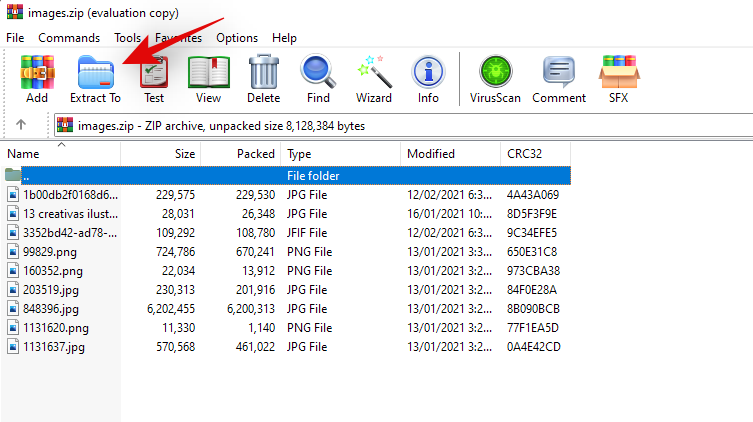Viewport: 753px width, 422px height.
Task: Go up one level arrow
Action: pyautogui.click(x=21, y=125)
